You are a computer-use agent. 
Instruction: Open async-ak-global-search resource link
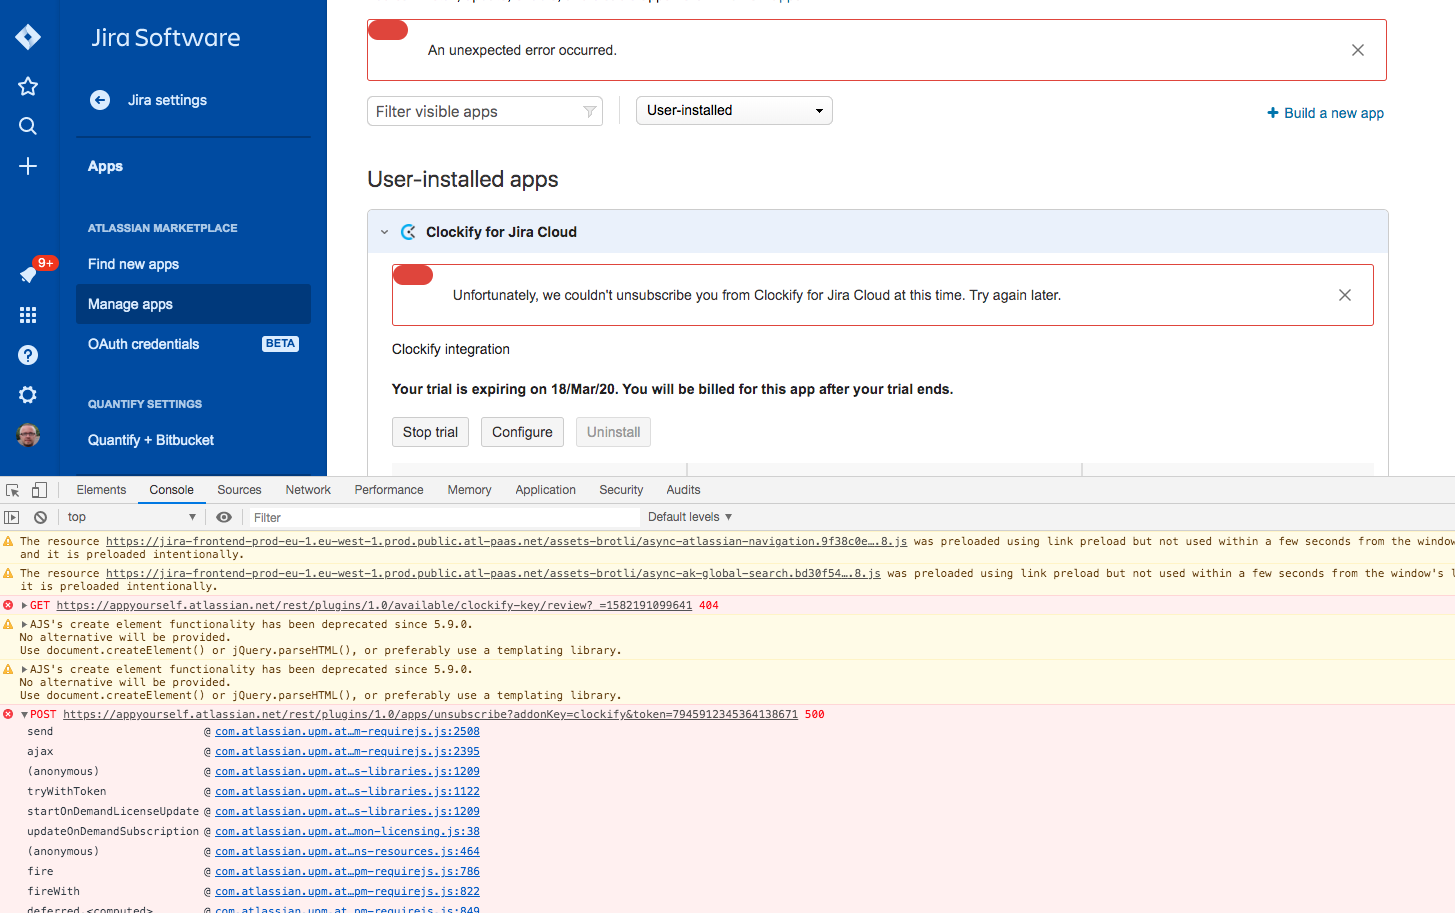coord(493,573)
